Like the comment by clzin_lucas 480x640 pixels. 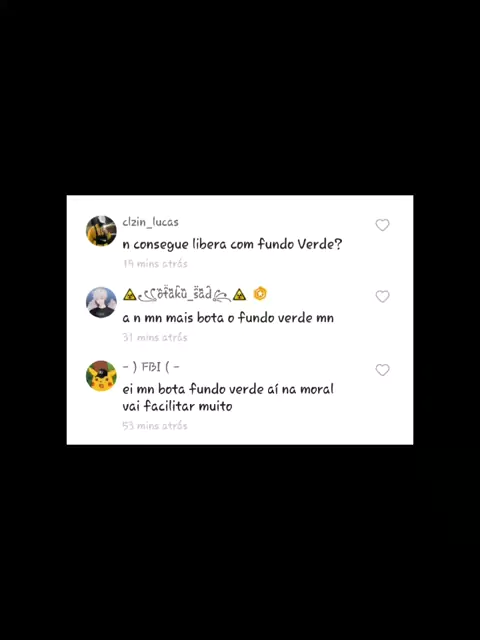(x=382, y=225)
